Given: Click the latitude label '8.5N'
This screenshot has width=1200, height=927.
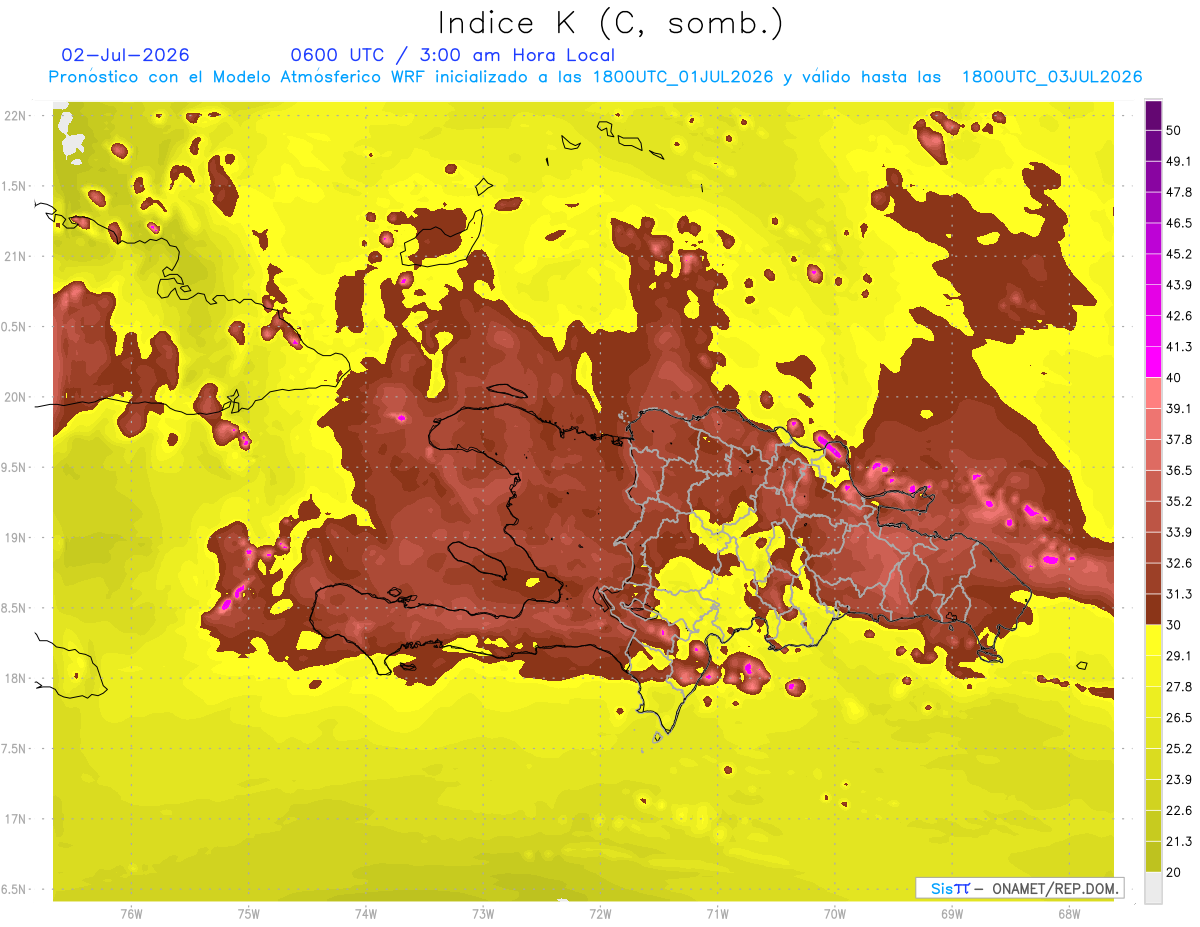Looking at the screenshot, I should (15, 608).
